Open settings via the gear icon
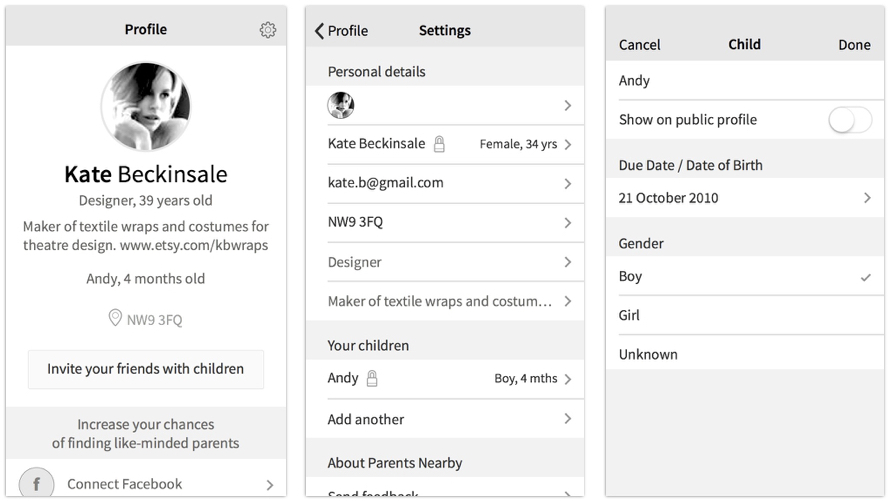Screen dimensions: 890x501 click(267, 30)
